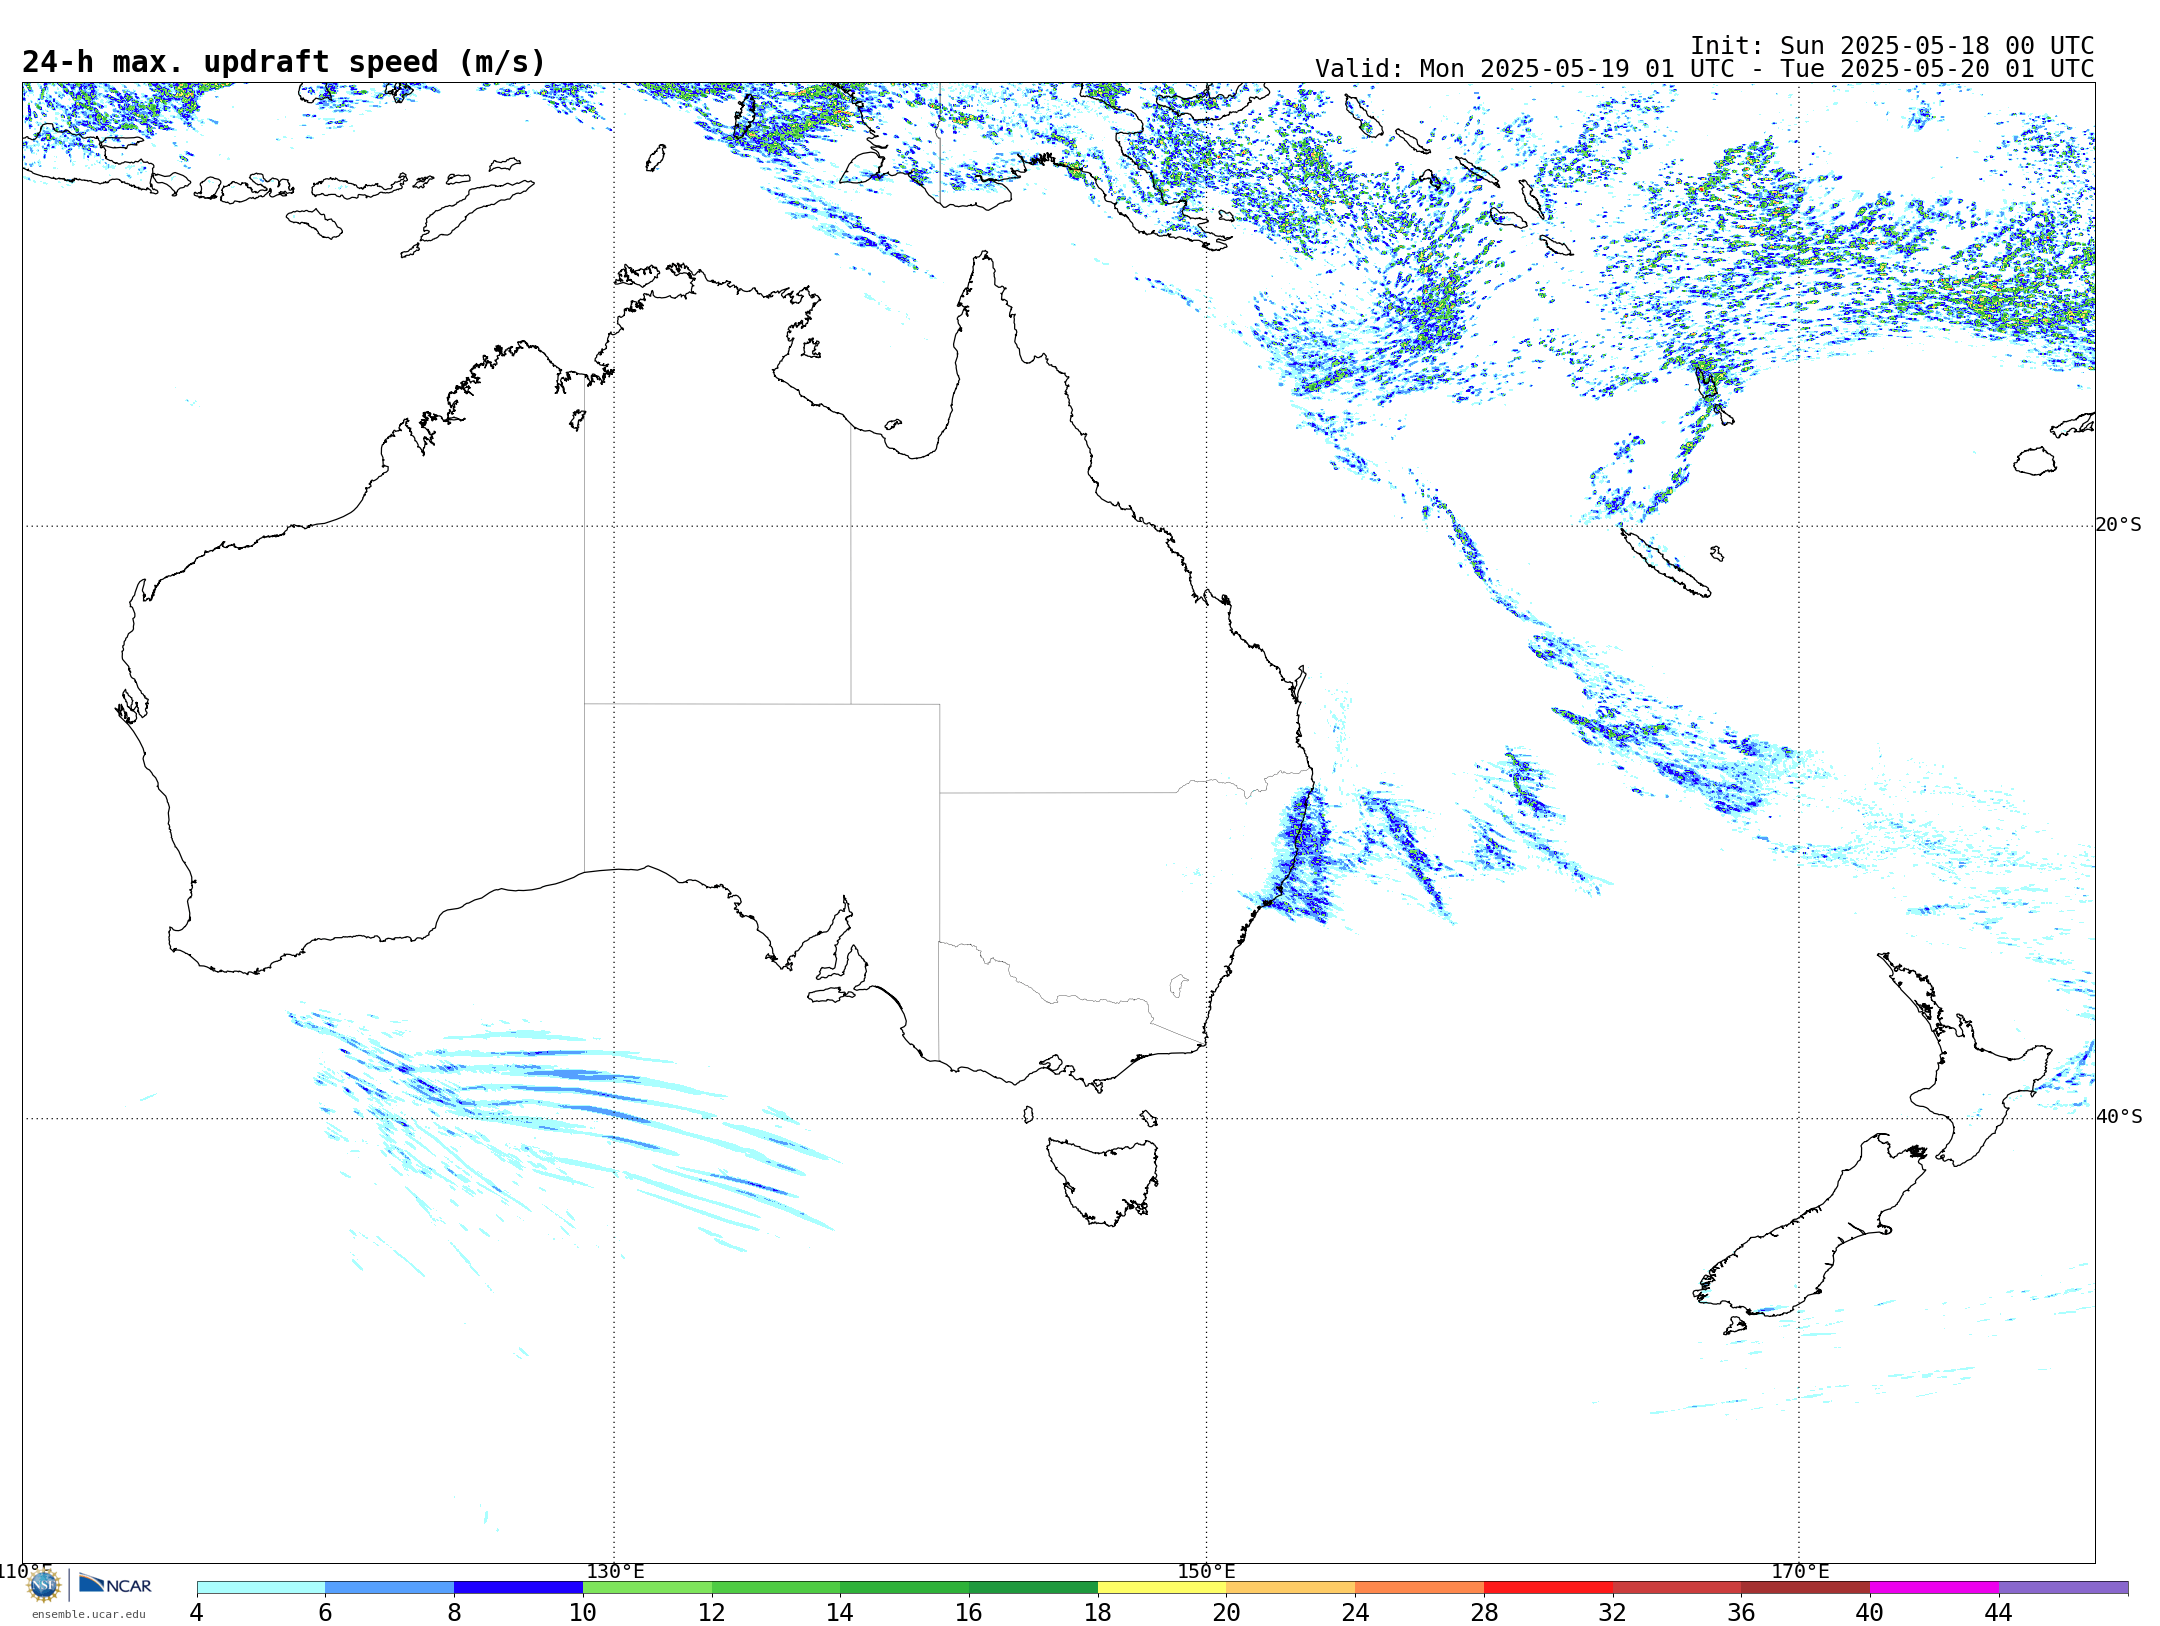Click the NCAR logo
2160x1626 pixels.
[x=115, y=1584]
